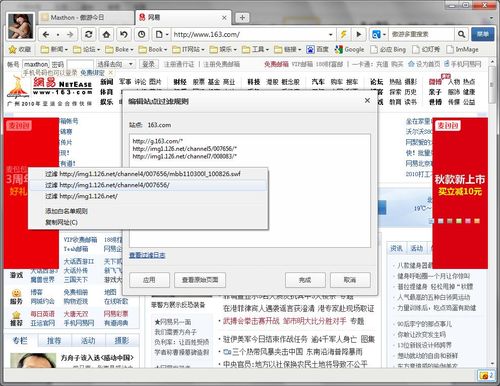
Task: Expand the IT网站 bookmarks folder
Action: 188,50
